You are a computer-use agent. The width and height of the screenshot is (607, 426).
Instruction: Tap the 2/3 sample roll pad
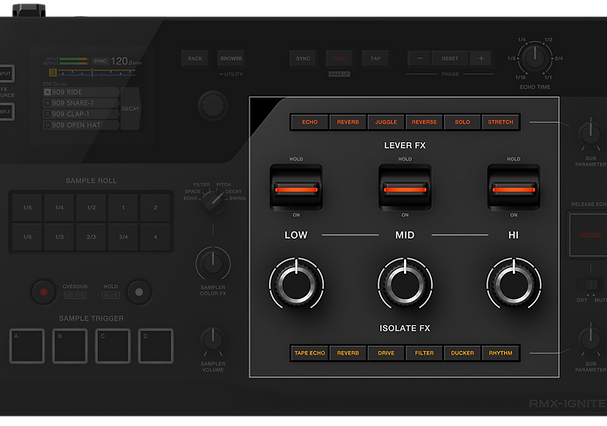coord(91,237)
